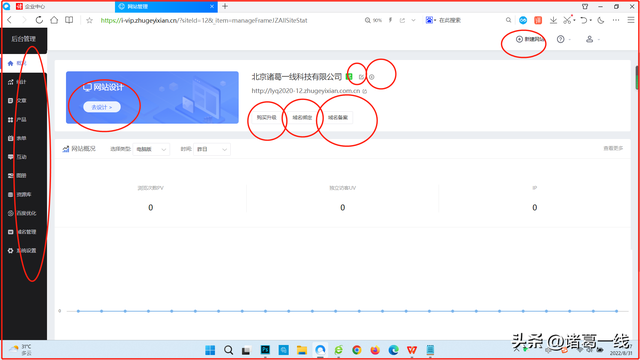This screenshot has height=360, width=640.
Task: Click the browser skin shirt icon
Action: tap(585, 6)
